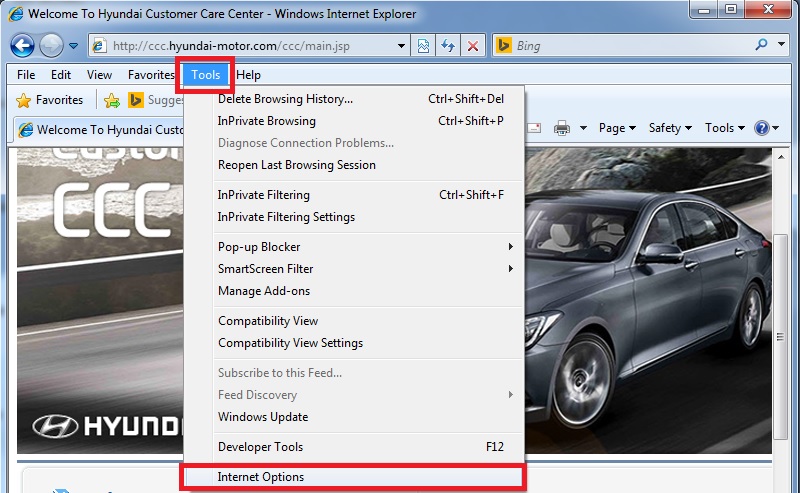Choose InPrivate Browsing
800x493 pixels.
point(354,121)
